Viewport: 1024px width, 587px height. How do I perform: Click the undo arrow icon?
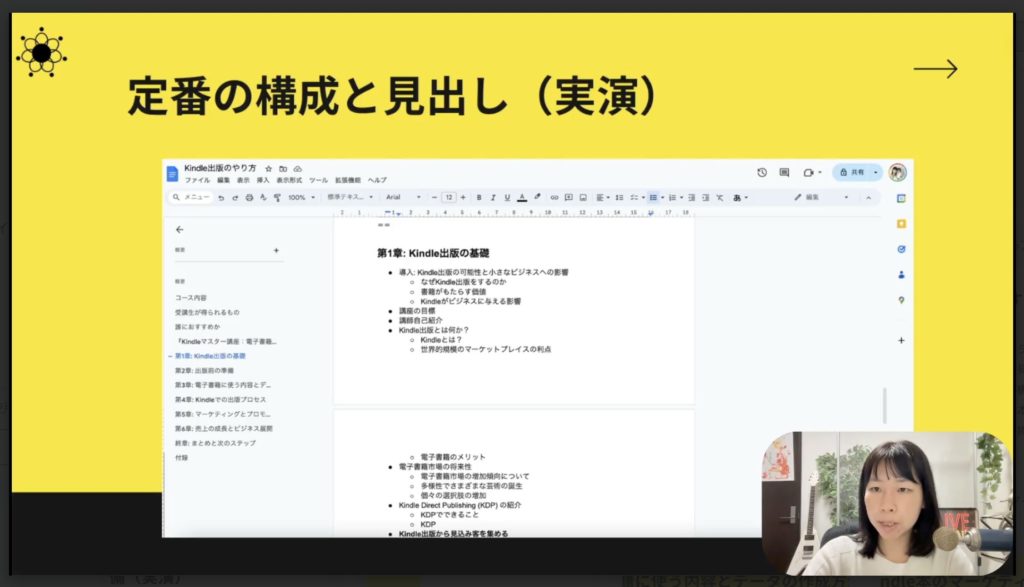pyautogui.click(x=221, y=198)
